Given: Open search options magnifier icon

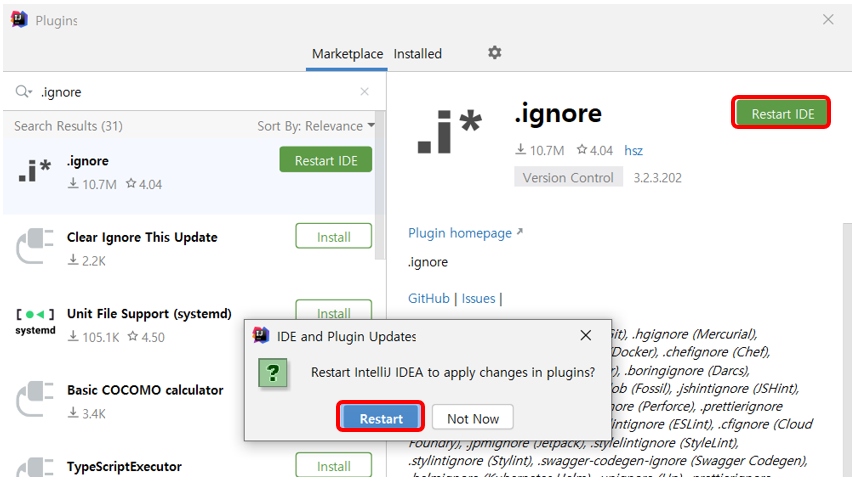Looking at the screenshot, I should click(x=23, y=91).
